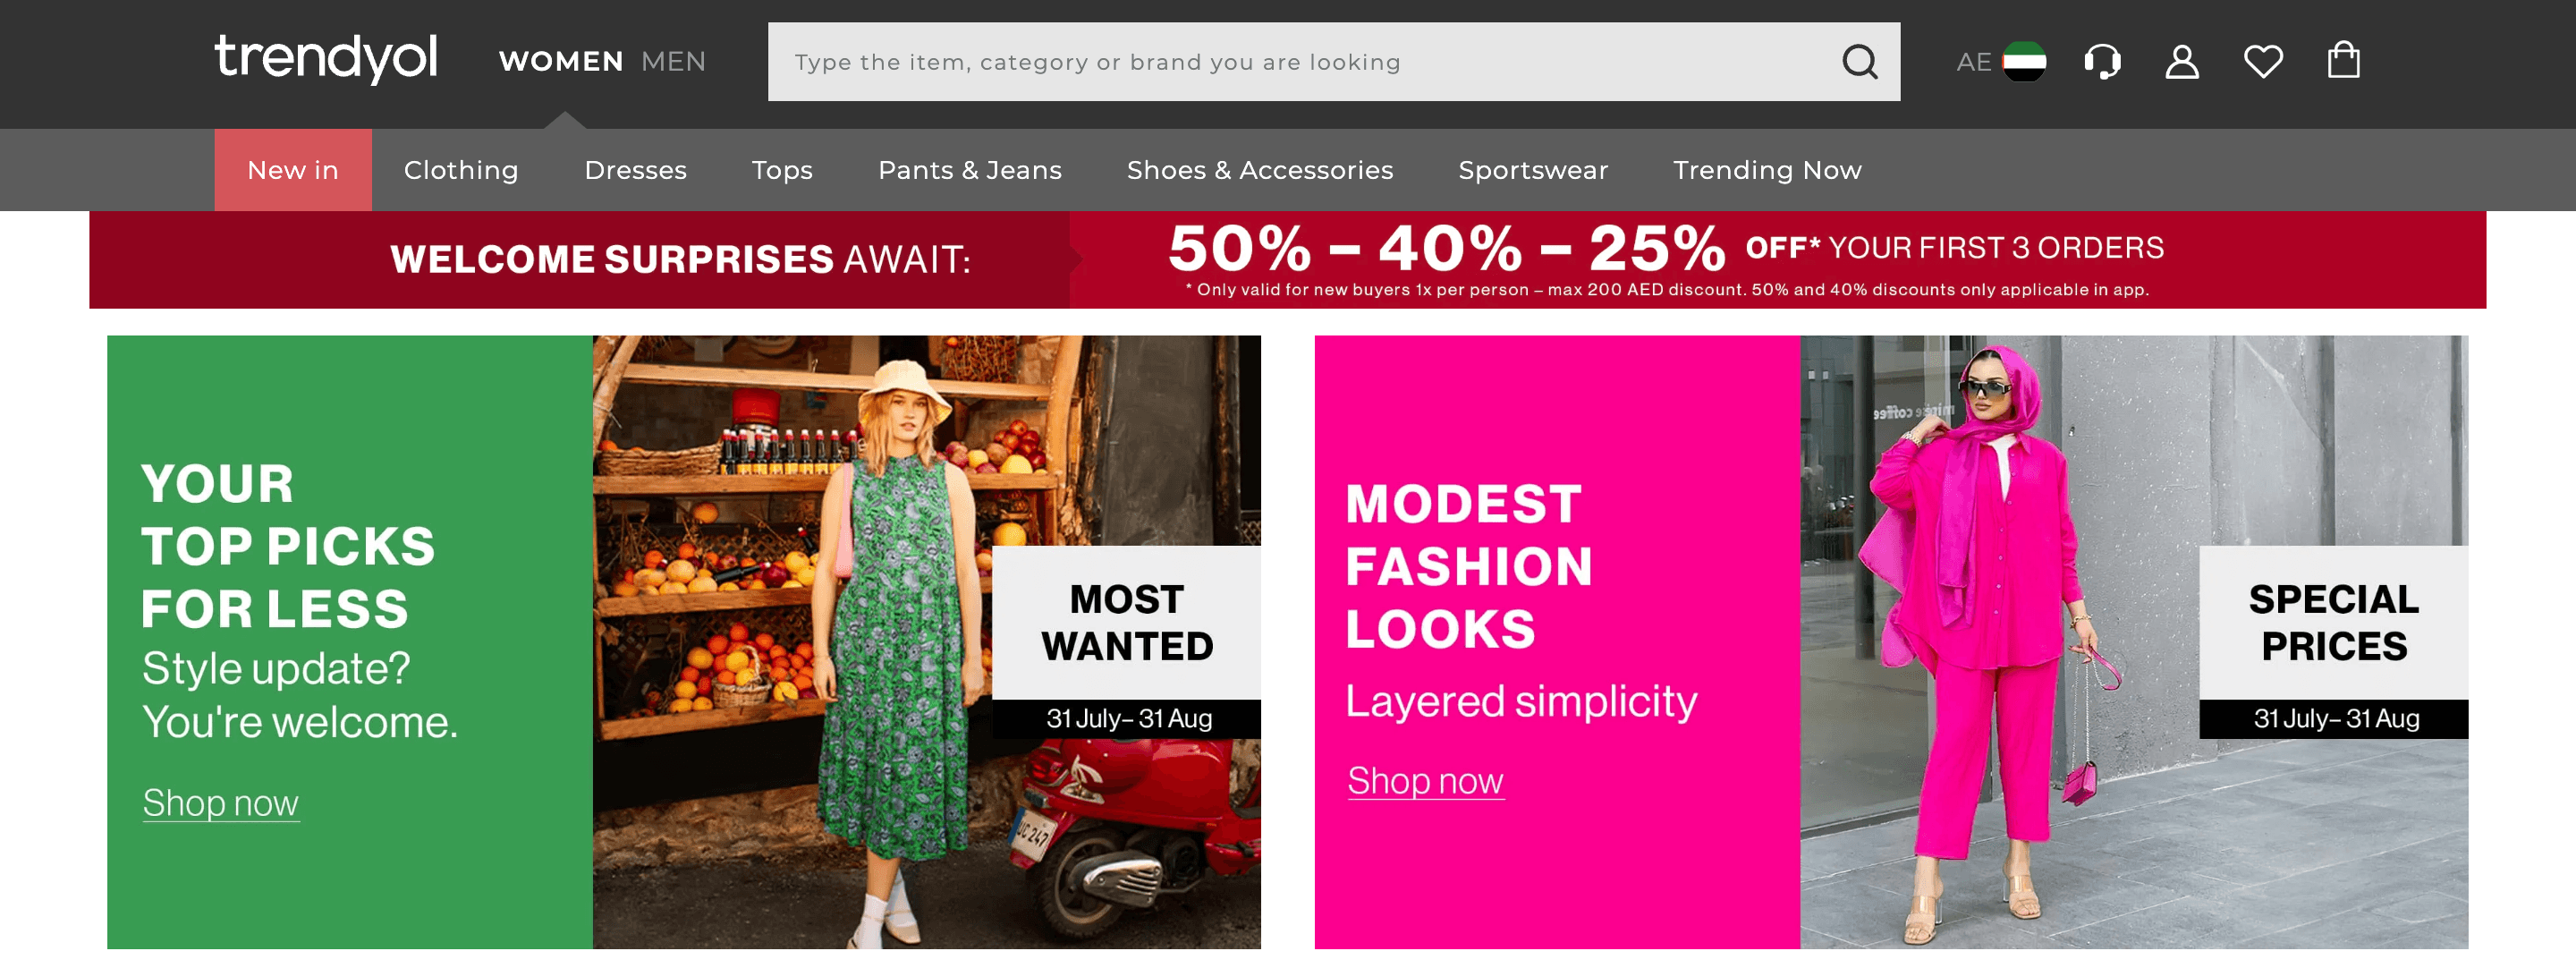Expand Shoes & Accessories menu
Image resolution: width=2576 pixels, height=968 pixels.
point(1260,170)
